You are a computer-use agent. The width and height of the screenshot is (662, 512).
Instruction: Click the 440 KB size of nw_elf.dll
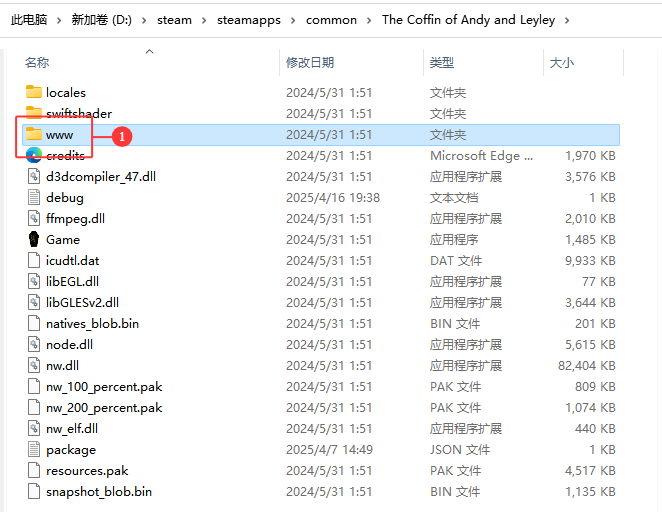(x=595, y=428)
